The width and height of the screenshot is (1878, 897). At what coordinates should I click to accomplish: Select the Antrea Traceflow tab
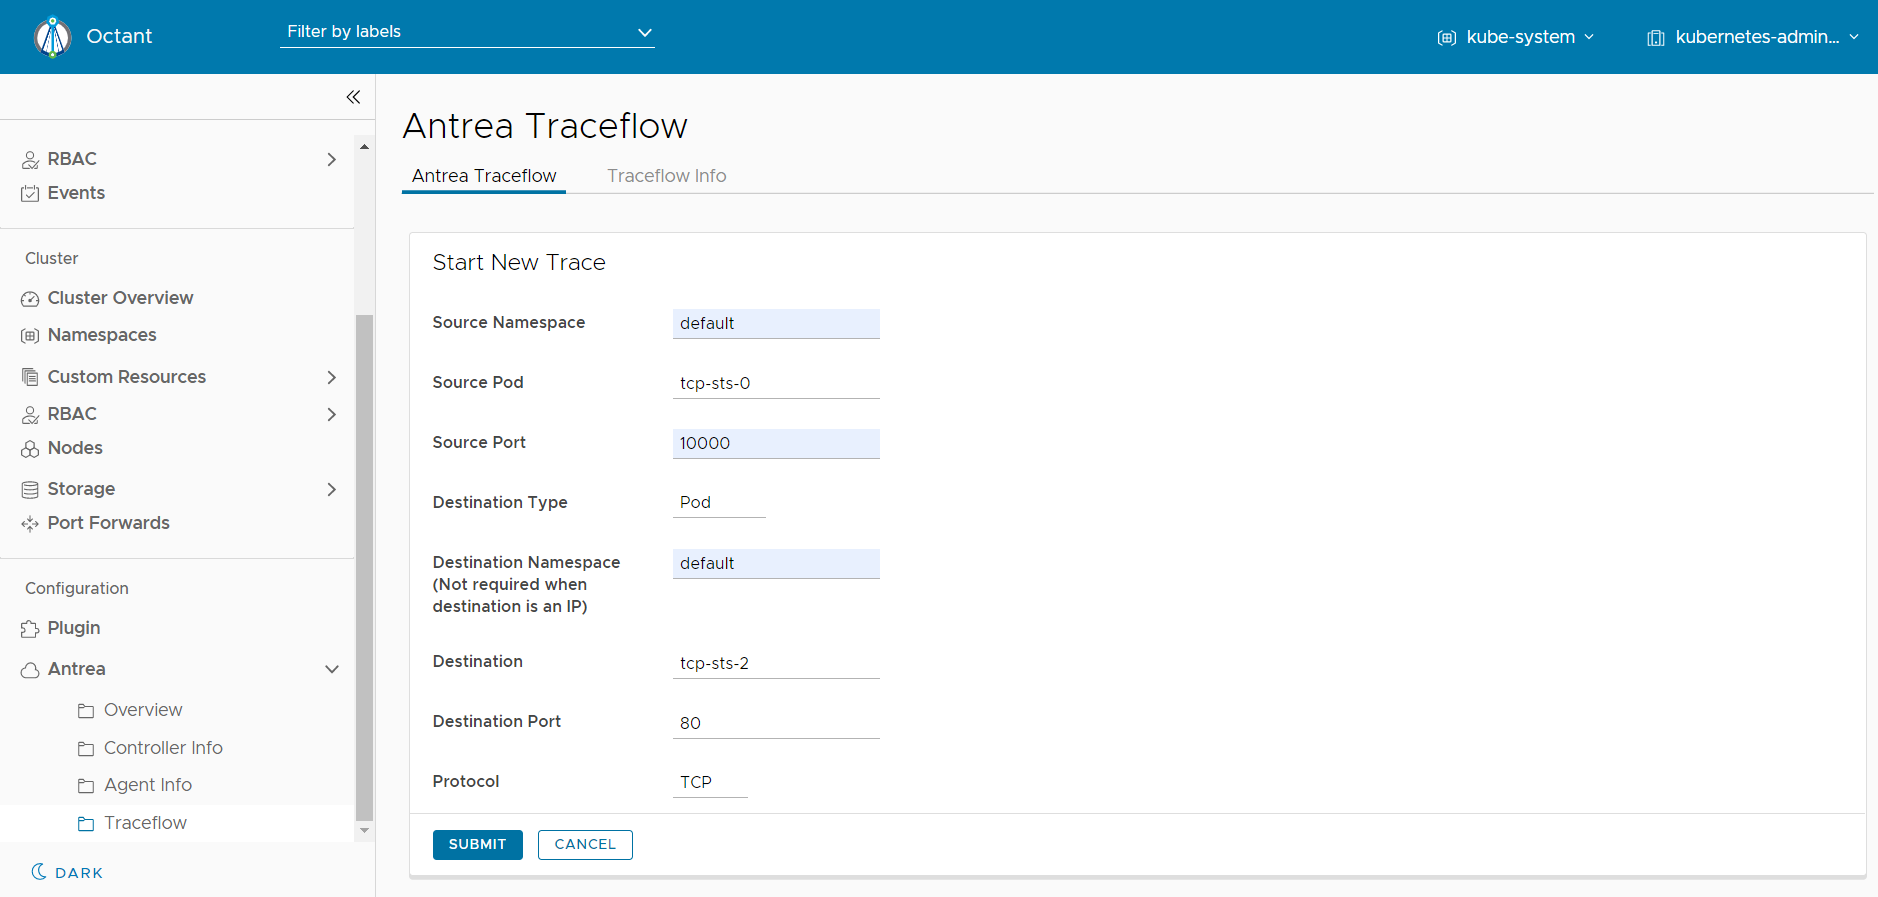tap(484, 176)
